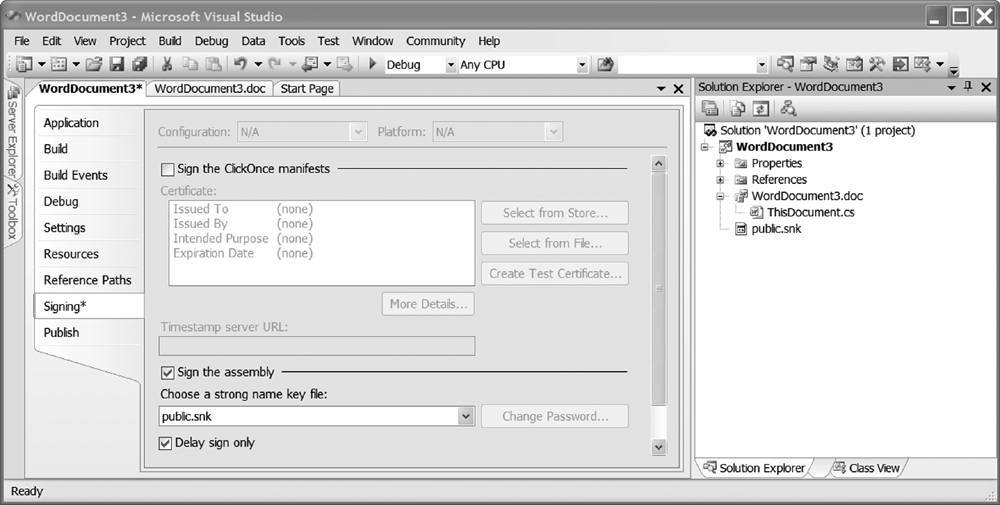This screenshot has height=505, width=1000.
Task: Click the New Project toolbar icon
Action: point(24,64)
